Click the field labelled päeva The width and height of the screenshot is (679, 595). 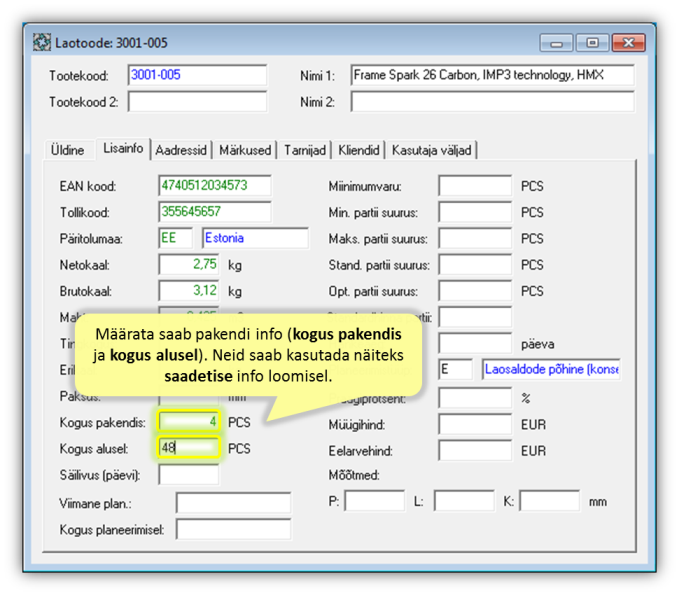pos(475,343)
